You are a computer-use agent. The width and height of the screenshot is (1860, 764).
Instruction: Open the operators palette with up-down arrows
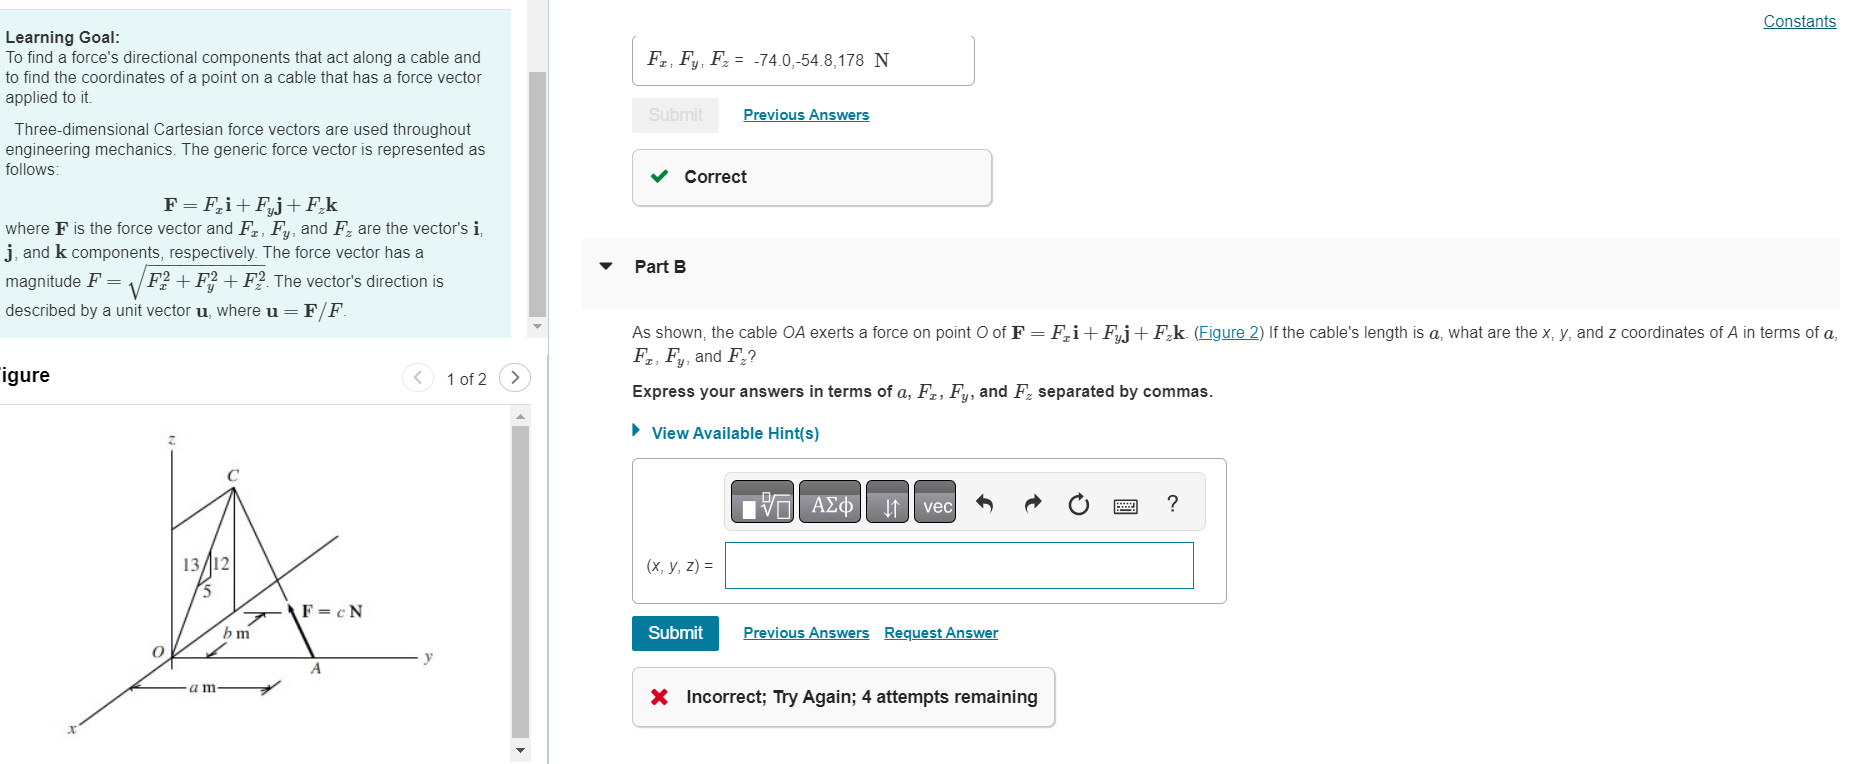pos(886,502)
